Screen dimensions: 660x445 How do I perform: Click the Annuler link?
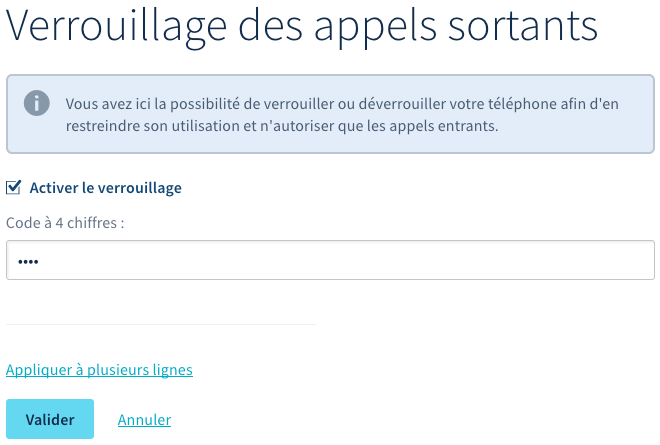[144, 420]
